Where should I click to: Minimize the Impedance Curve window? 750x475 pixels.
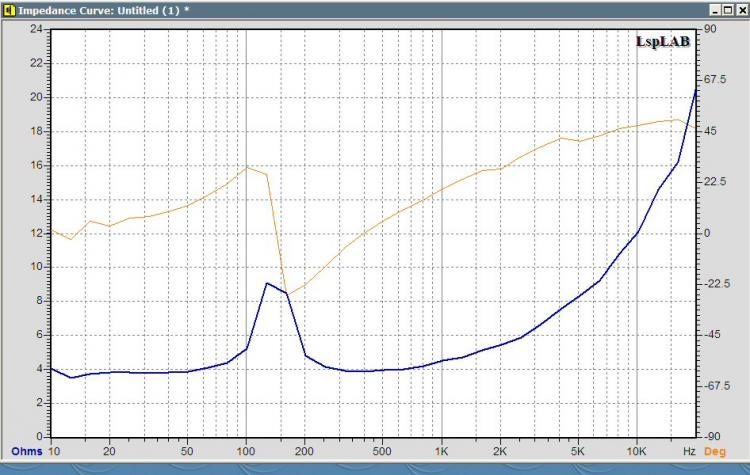pyautogui.click(x=715, y=10)
